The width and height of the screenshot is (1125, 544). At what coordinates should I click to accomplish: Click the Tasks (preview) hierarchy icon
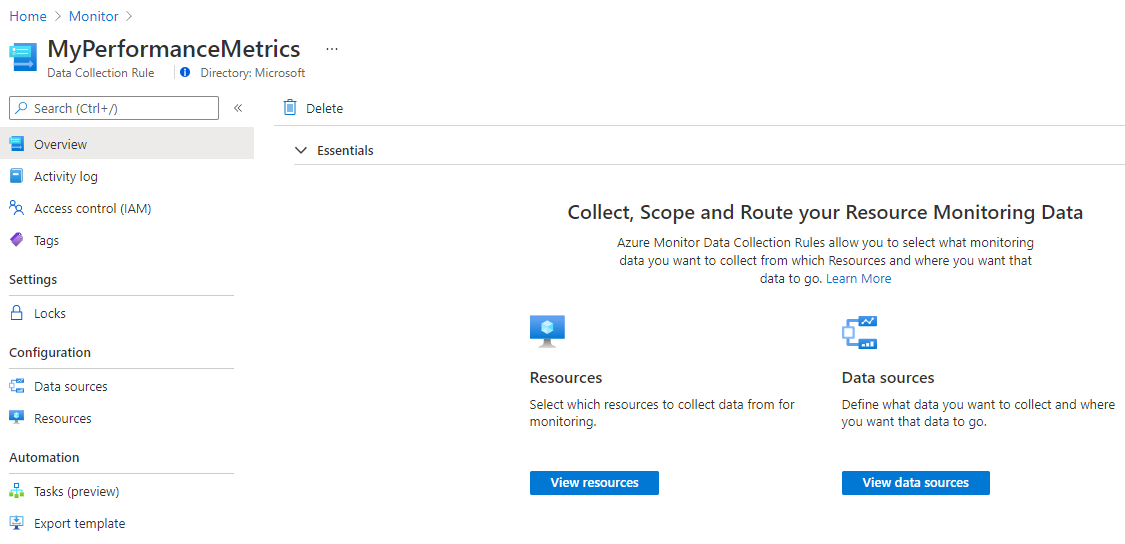[17, 491]
